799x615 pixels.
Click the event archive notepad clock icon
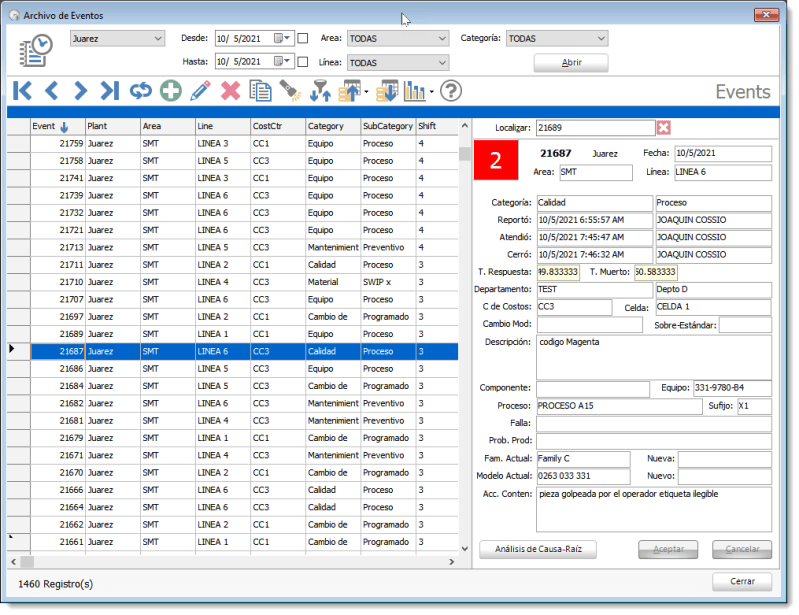[x=36, y=50]
